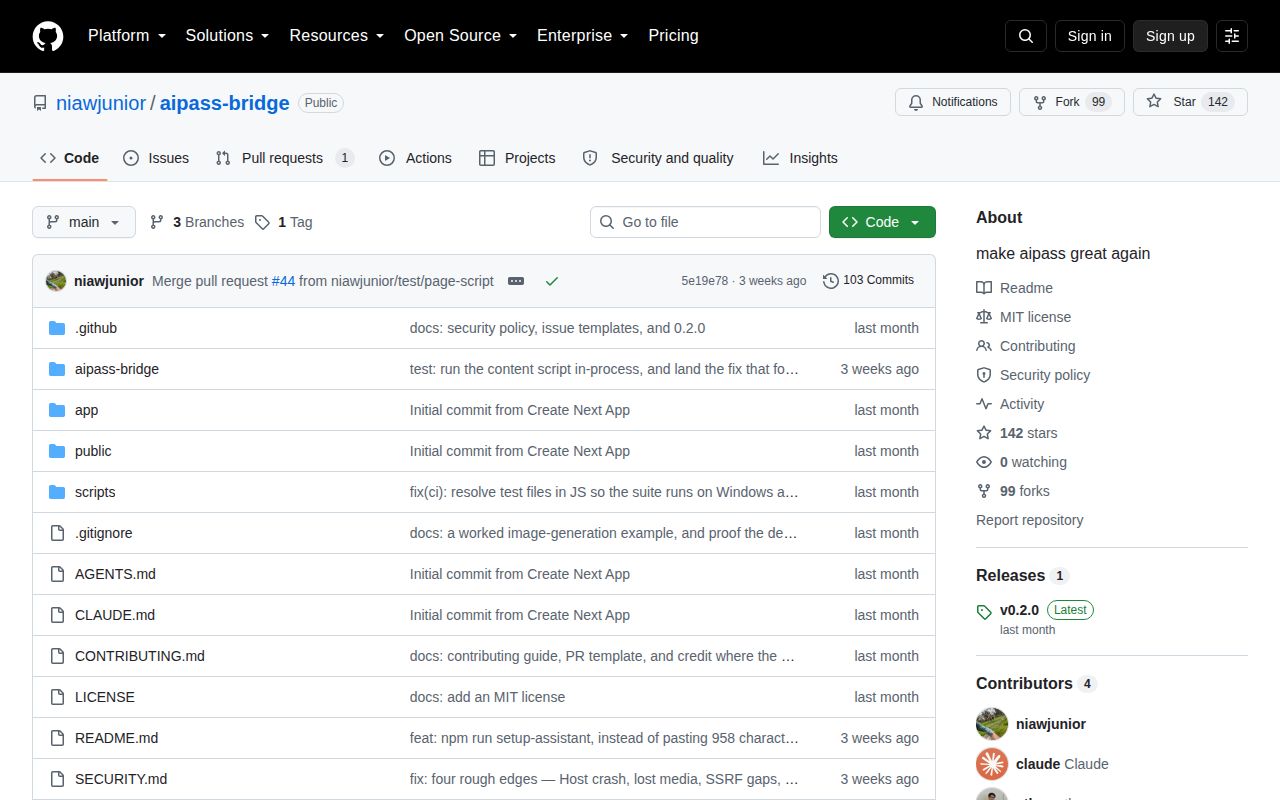Switch to the Actions tab

415,158
